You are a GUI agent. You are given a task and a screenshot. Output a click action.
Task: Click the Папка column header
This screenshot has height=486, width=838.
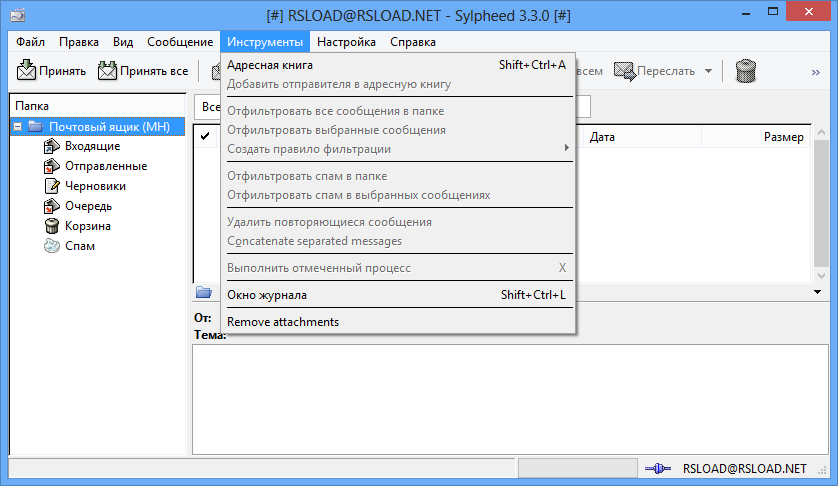pos(97,106)
